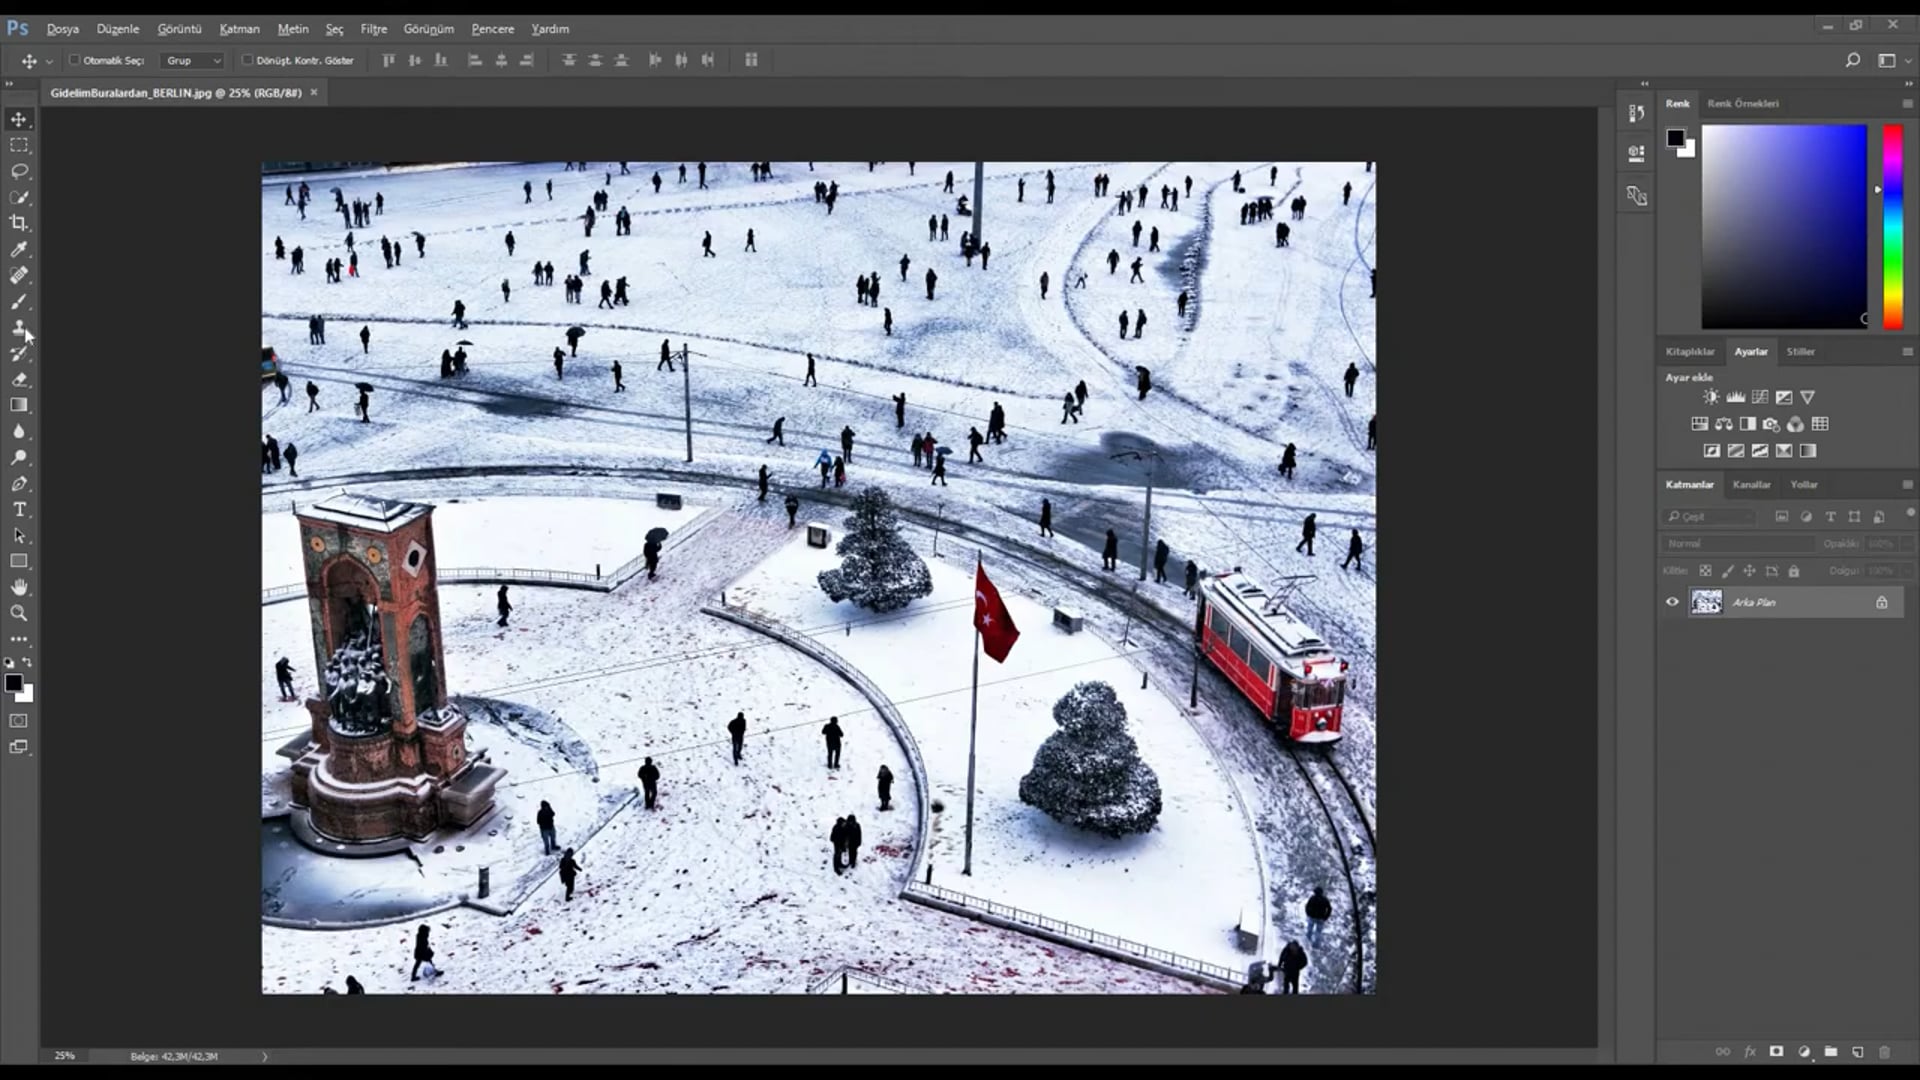
Task: Check Dönüşt. Kontr. Göster option
Action: tap(248, 60)
